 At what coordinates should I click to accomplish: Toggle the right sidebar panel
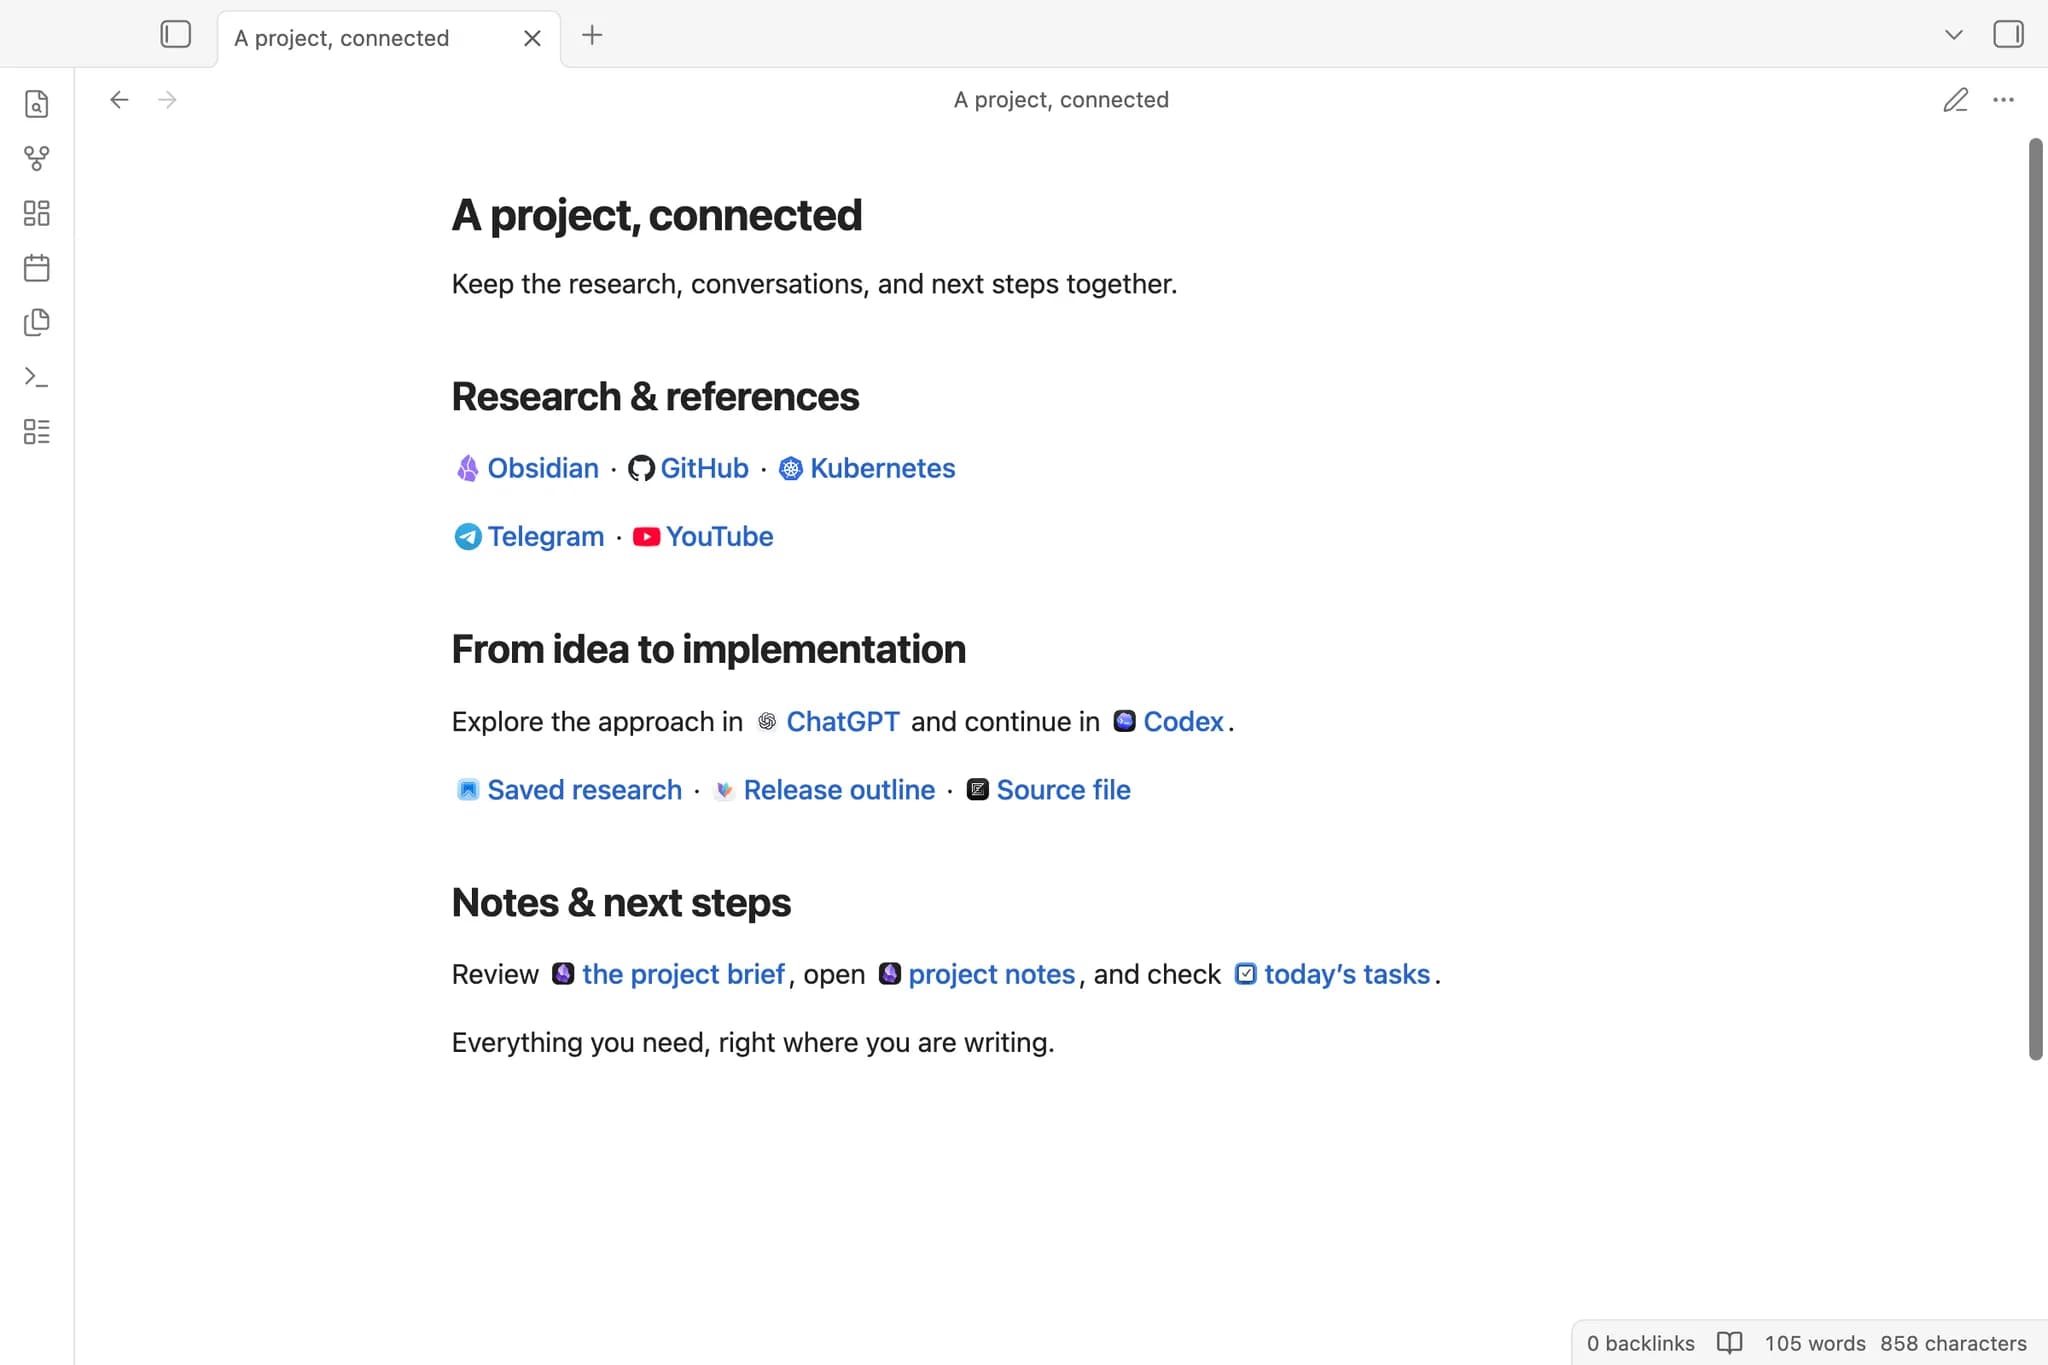point(2008,35)
